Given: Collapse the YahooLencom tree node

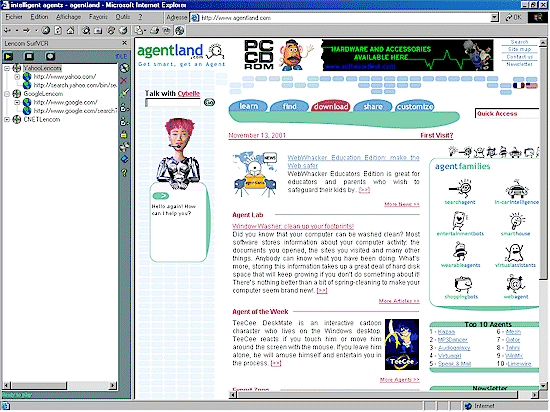Looking at the screenshot, I should (7, 68).
